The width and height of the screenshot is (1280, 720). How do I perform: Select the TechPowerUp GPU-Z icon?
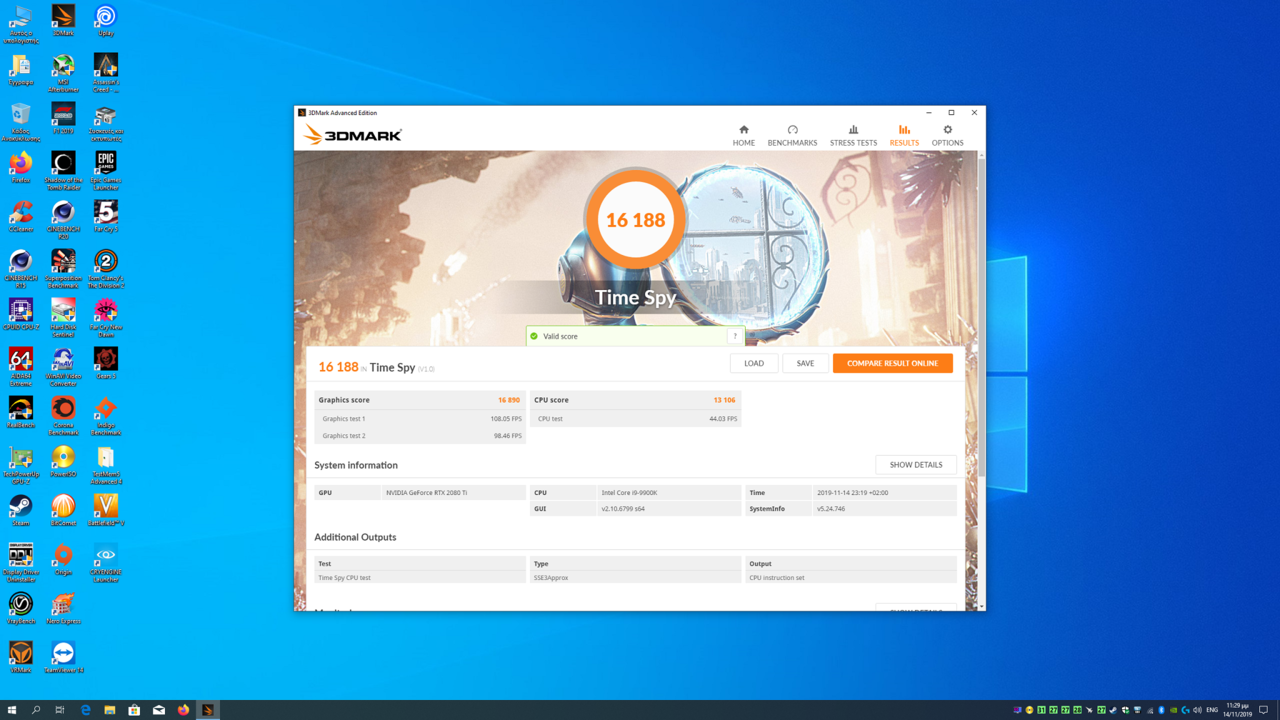pos(20,465)
